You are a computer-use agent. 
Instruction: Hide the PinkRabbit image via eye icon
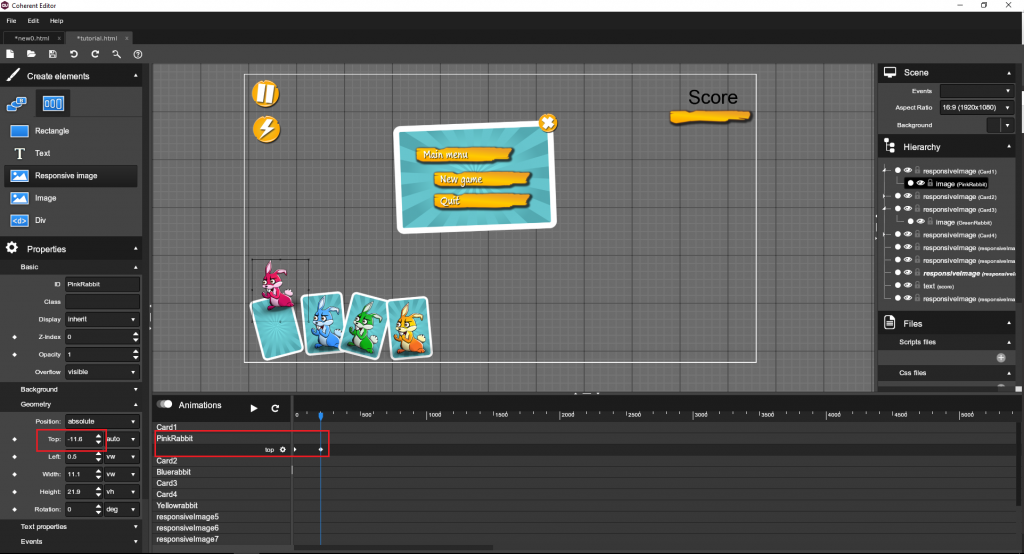click(x=920, y=184)
